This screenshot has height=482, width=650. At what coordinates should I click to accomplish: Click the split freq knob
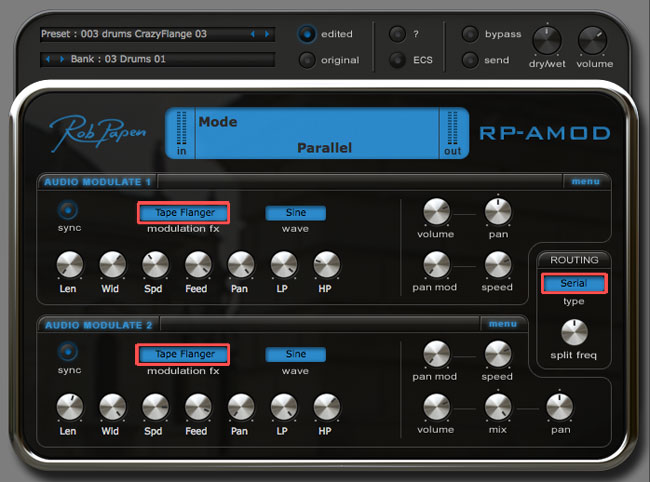pyautogui.click(x=574, y=332)
